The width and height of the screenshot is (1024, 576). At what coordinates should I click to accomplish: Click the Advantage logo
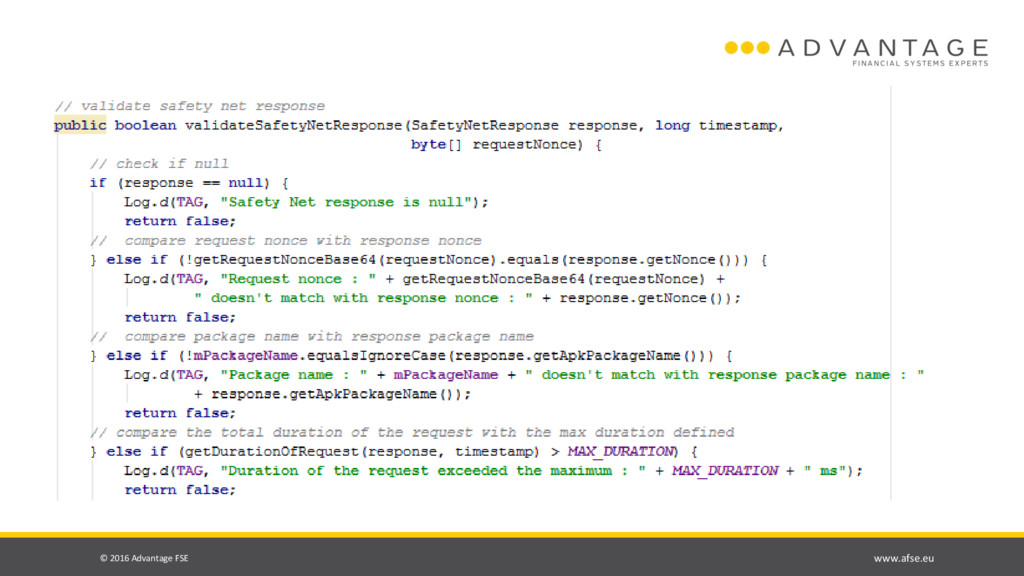point(856,52)
